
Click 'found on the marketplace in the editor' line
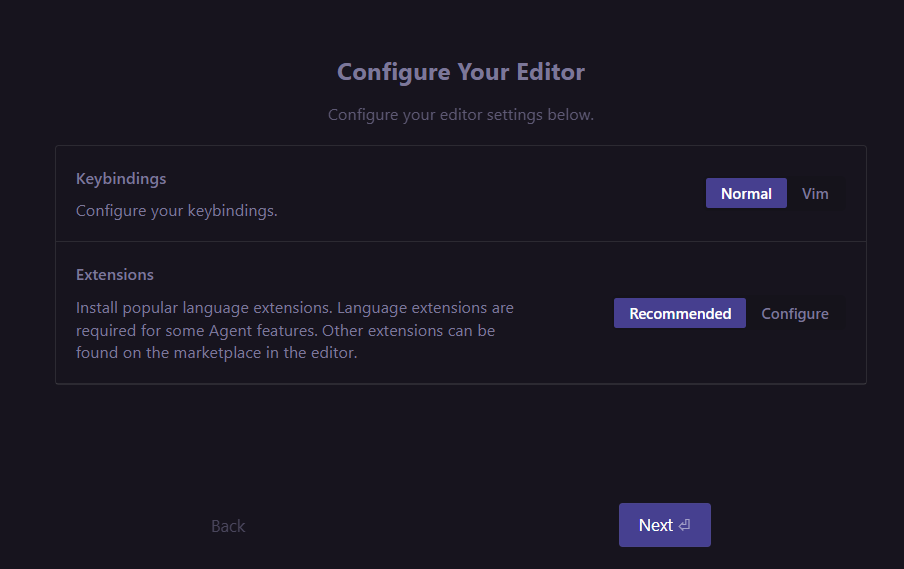216,352
